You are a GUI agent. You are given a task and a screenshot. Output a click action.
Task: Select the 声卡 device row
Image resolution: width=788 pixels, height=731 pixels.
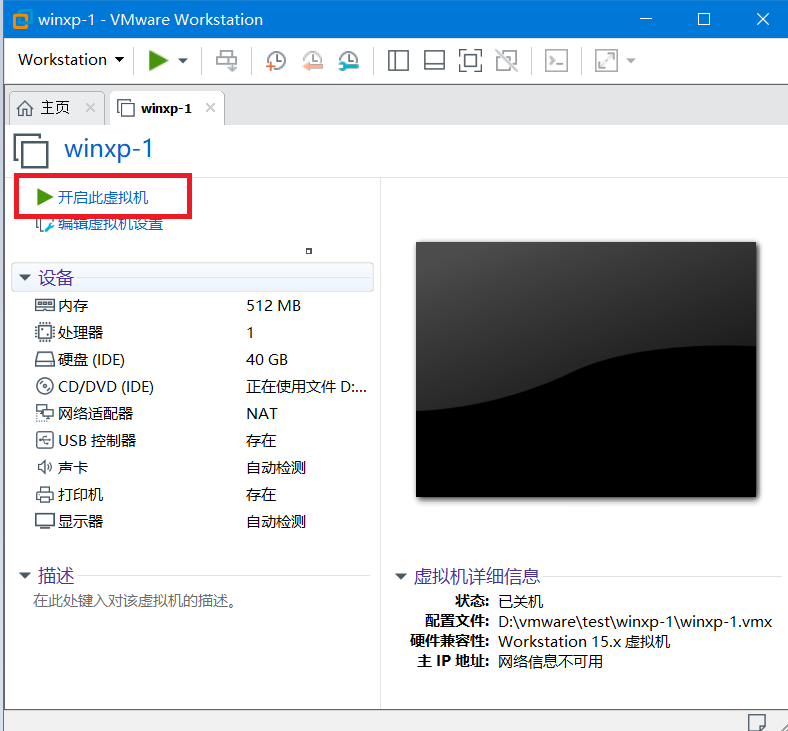point(201,468)
